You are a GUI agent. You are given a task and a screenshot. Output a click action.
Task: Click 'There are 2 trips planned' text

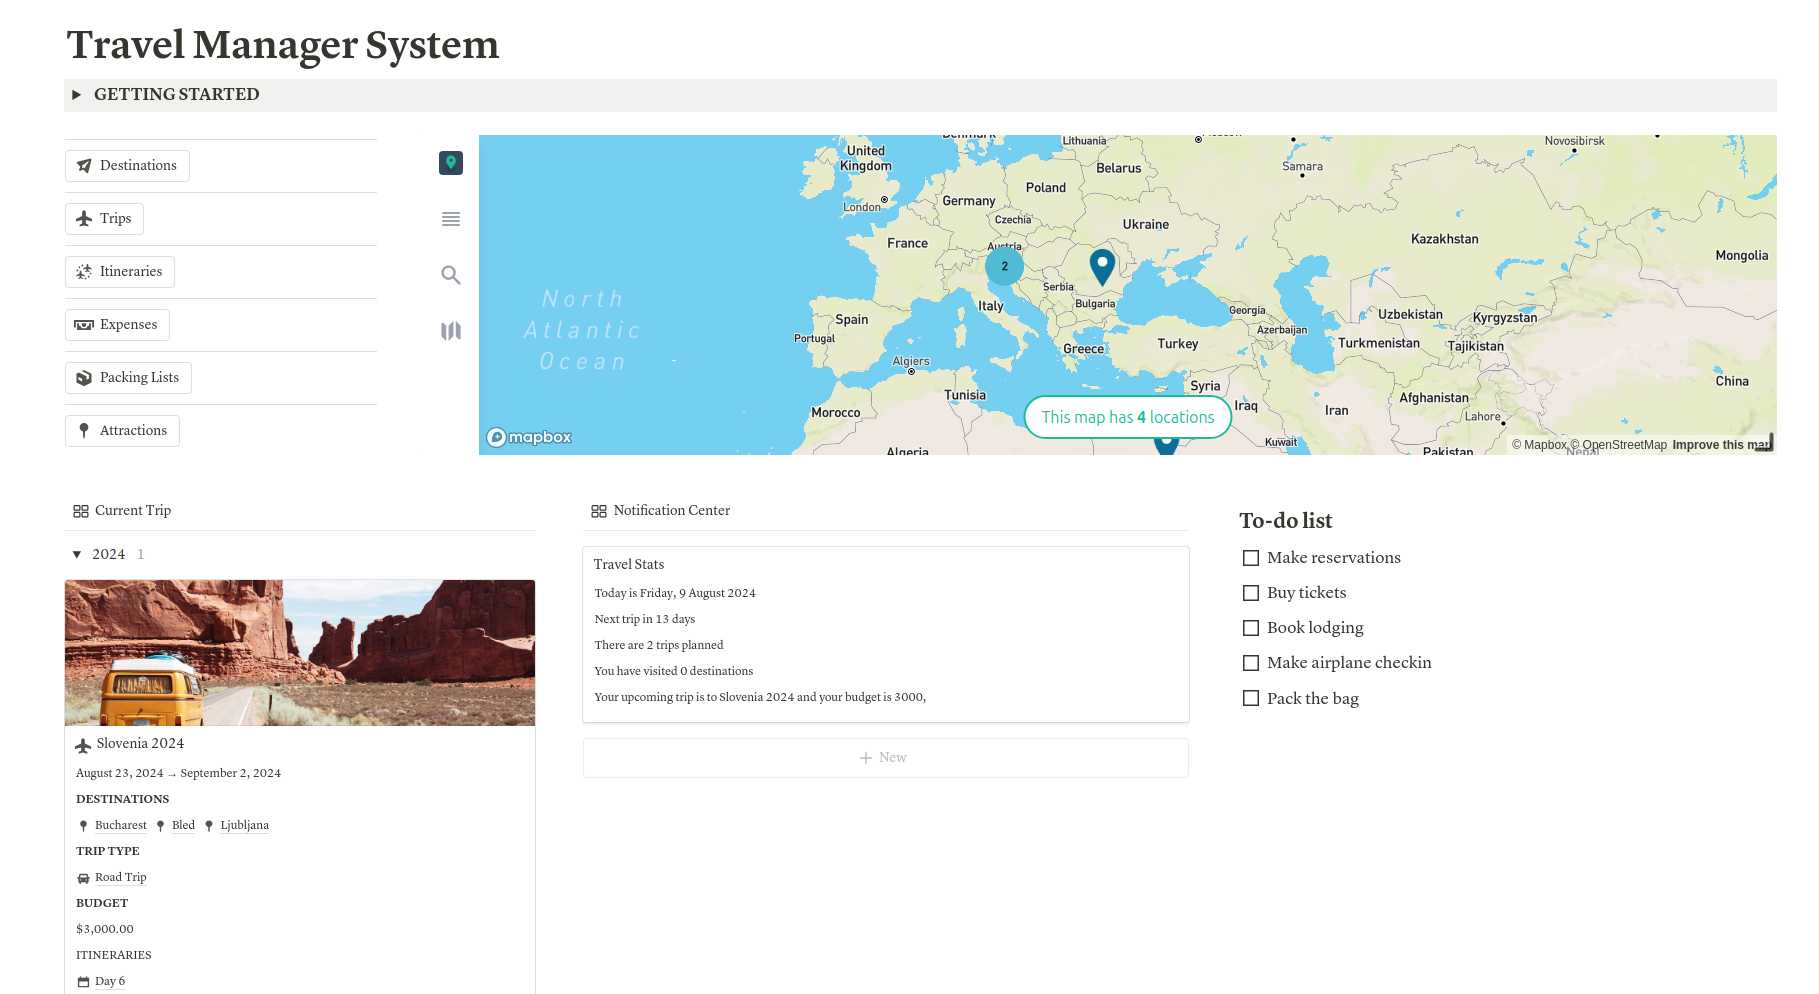(659, 646)
